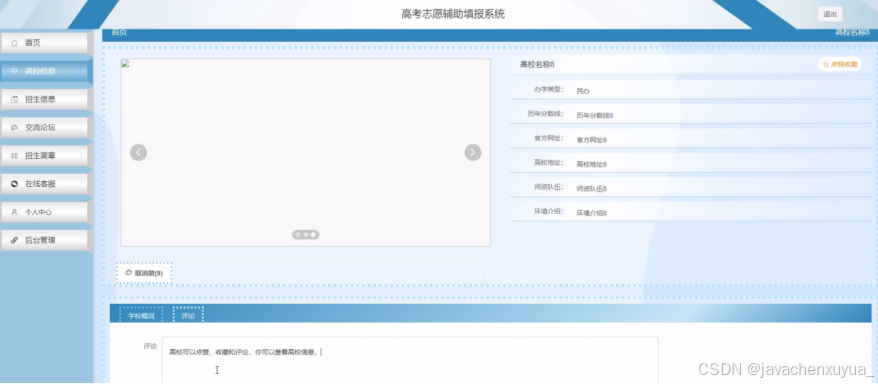Click the calendar icon beside 招生信息
Viewport: 878px width, 384px height.
[15, 100]
